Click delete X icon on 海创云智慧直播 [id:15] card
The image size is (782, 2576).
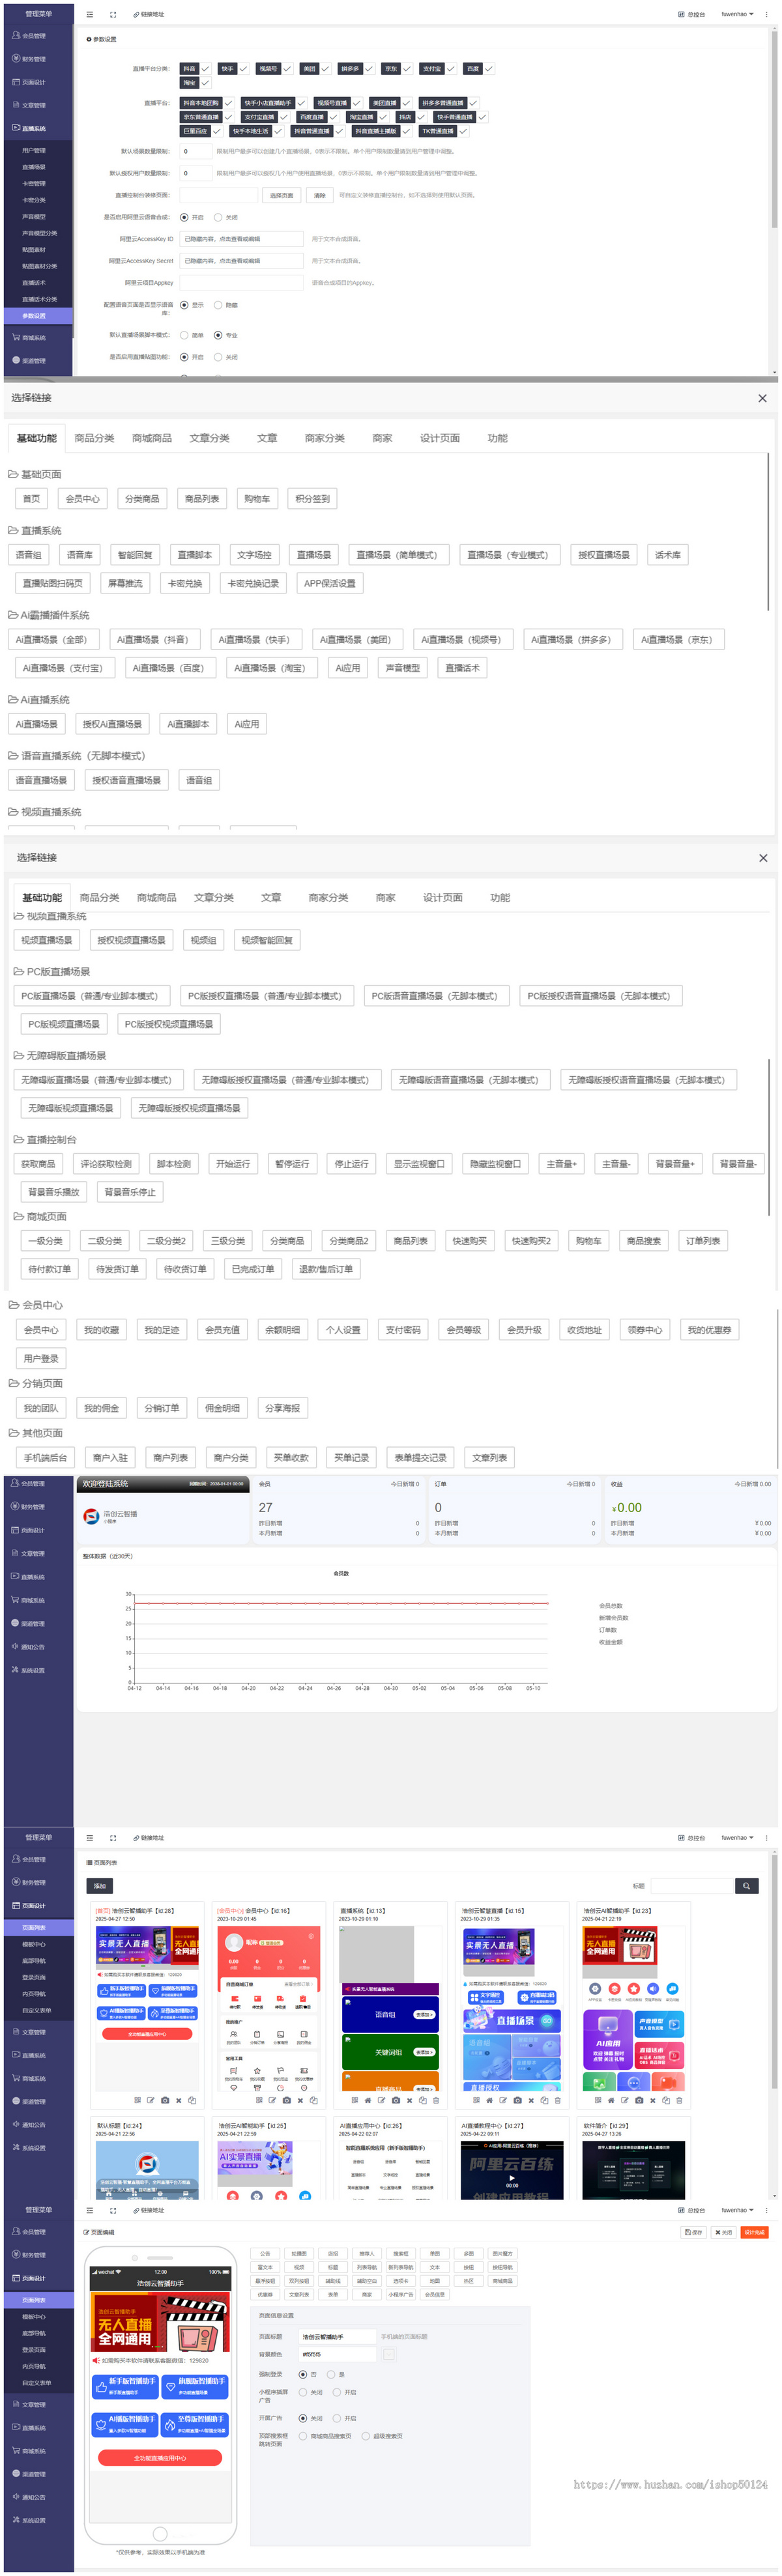[531, 2100]
